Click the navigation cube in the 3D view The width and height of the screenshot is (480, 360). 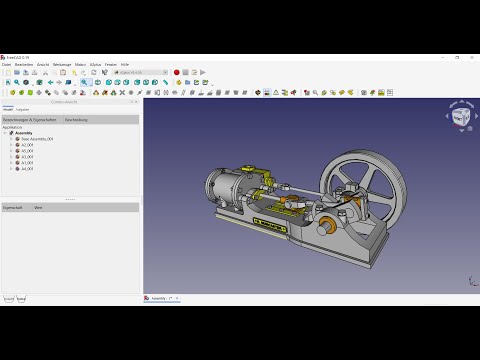coord(461,116)
